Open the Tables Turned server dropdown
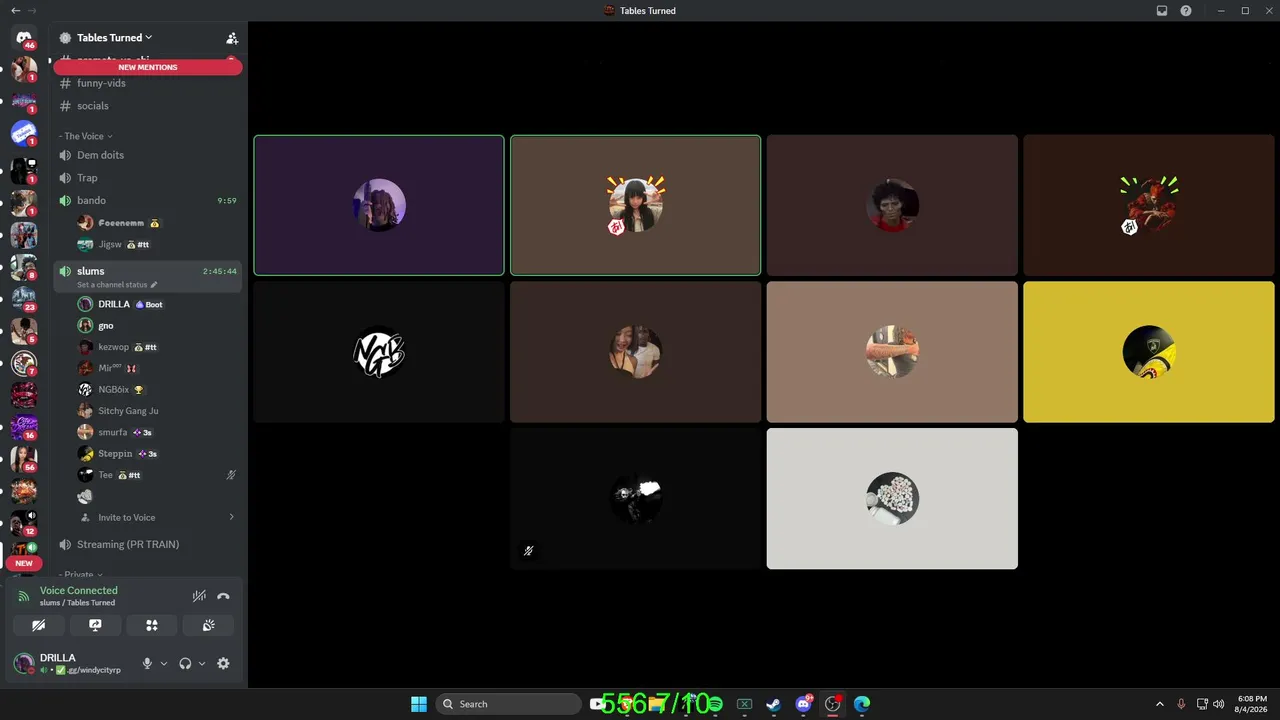 pos(114,38)
